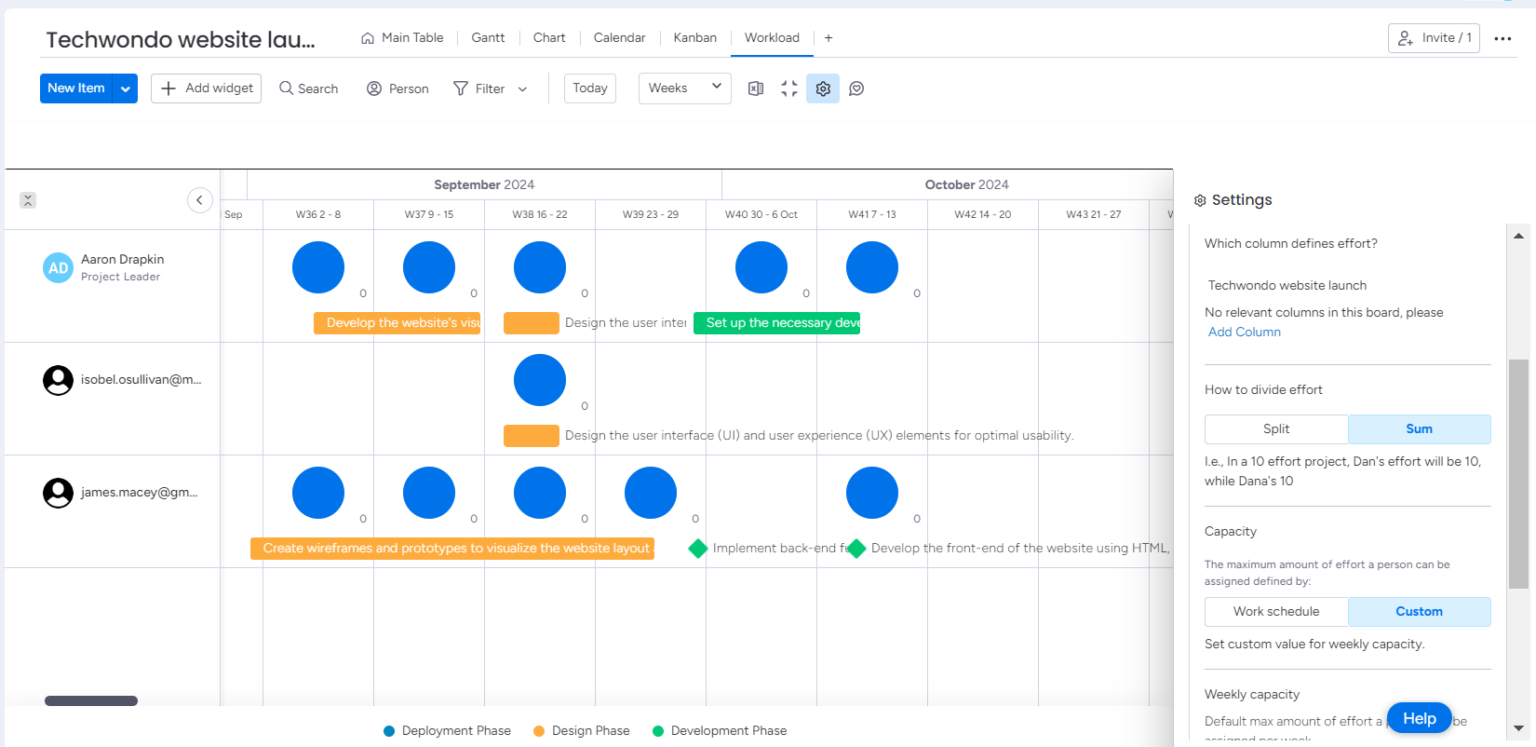Switch to the Kanban view tab
Screen dimensions: 1536x747
coord(695,37)
